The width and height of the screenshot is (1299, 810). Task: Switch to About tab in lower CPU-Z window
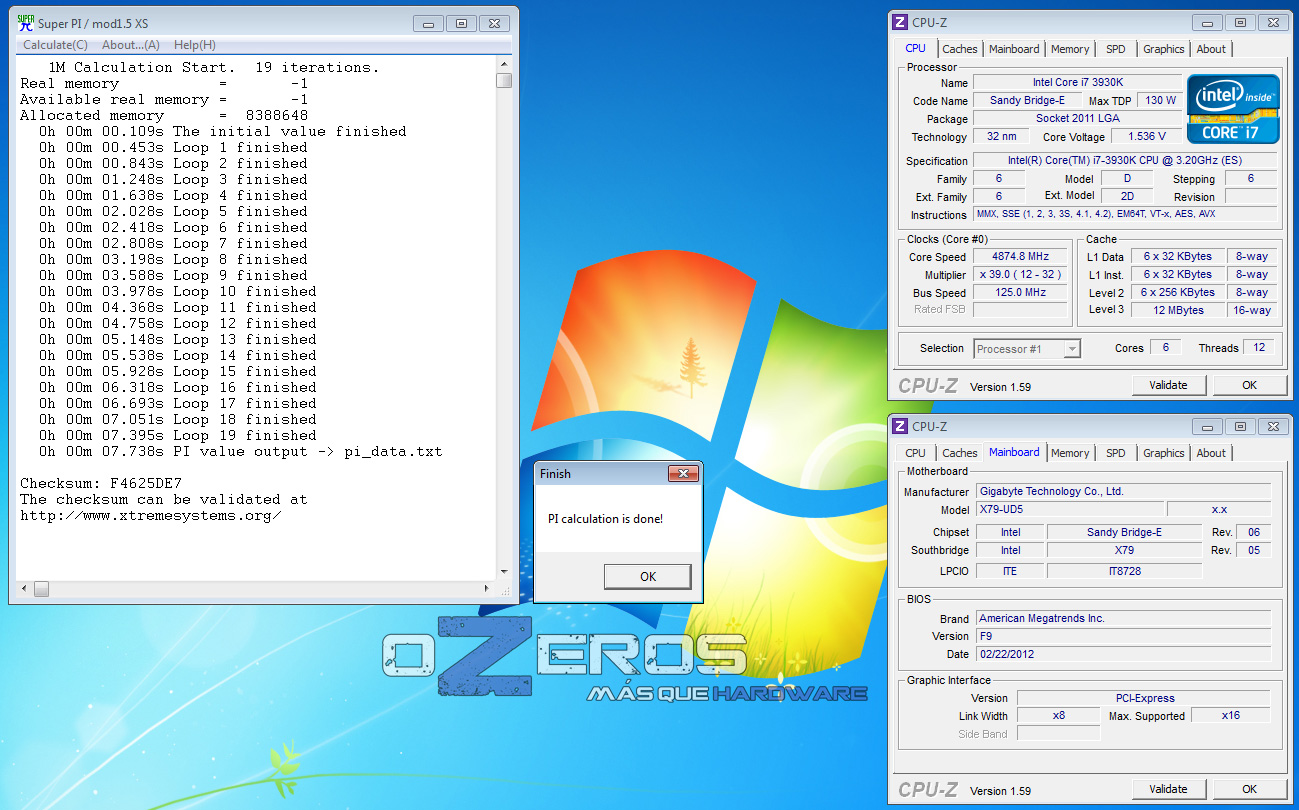click(x=1211, y=453)
